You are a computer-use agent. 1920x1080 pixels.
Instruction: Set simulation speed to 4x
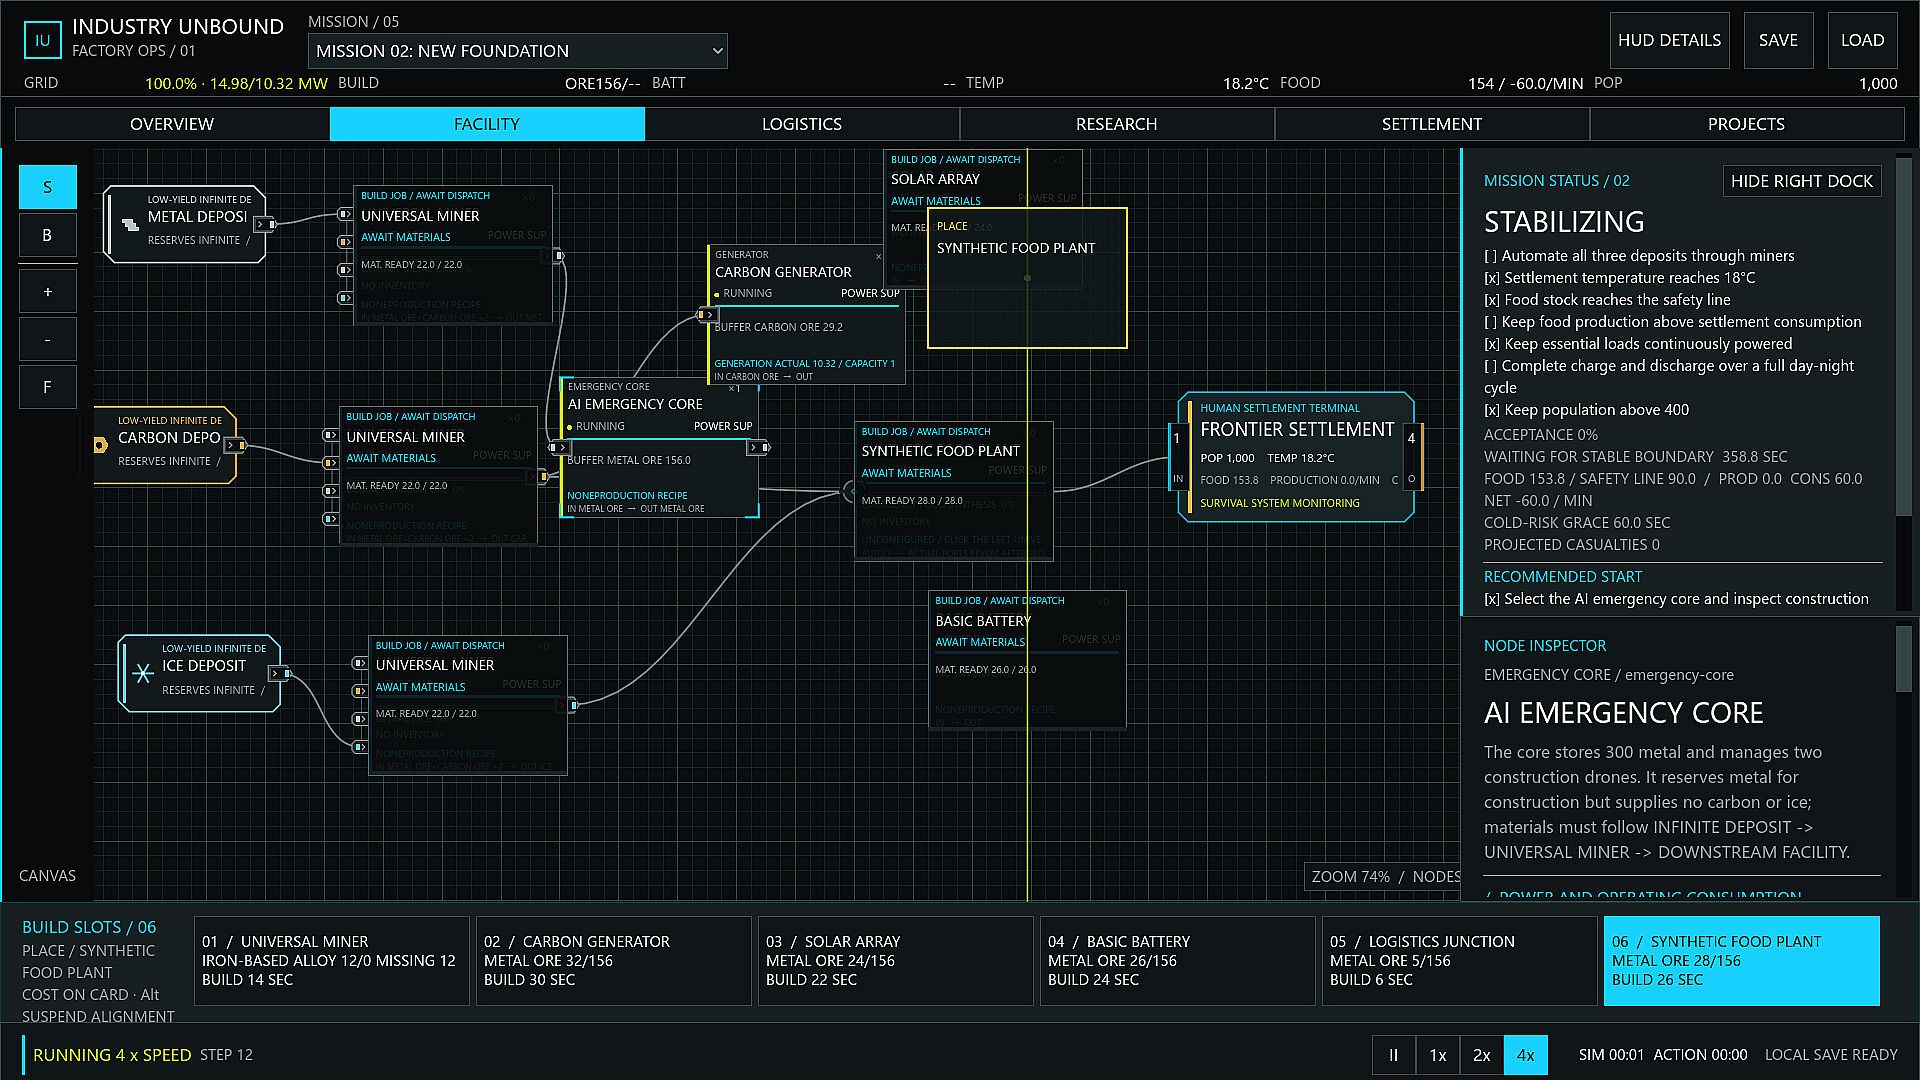pos(1526,1055)
